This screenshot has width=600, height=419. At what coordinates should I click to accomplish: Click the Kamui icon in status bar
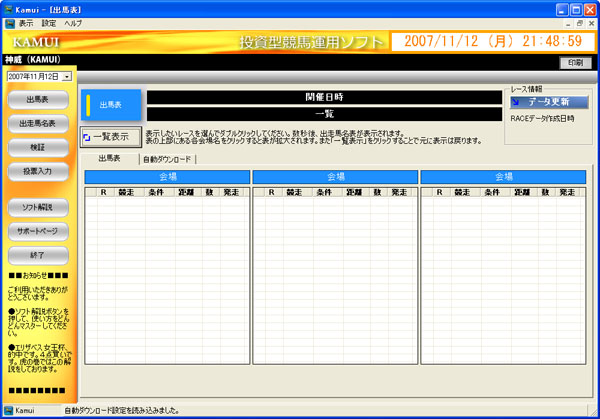click(9, 410)
